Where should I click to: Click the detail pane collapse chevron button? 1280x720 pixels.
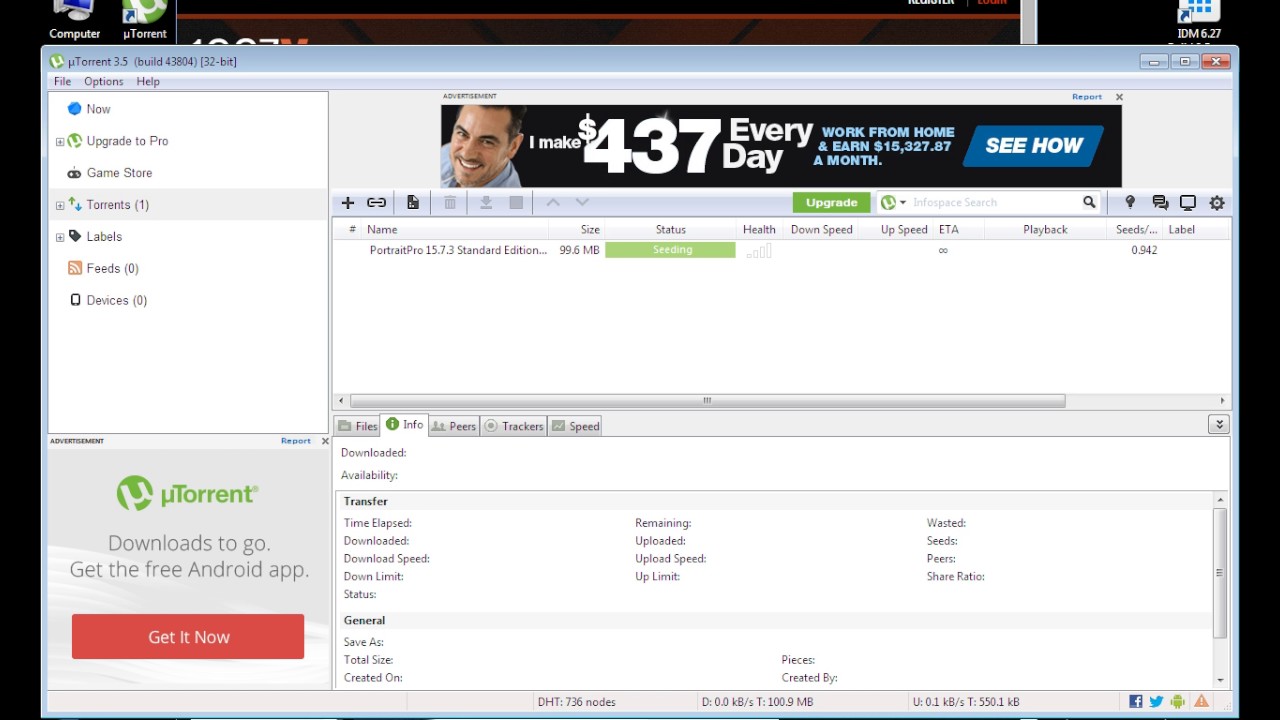[1218, 425]
